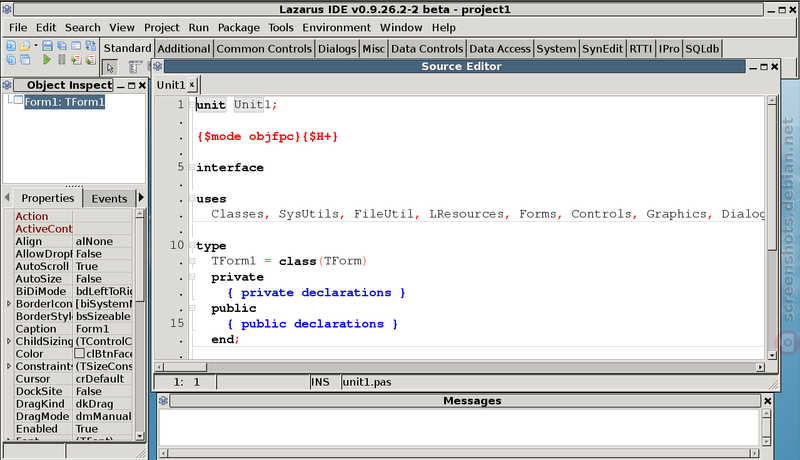The image size is (800, 460).
Task: Click the Step Over icon
Action: [90, 60]
